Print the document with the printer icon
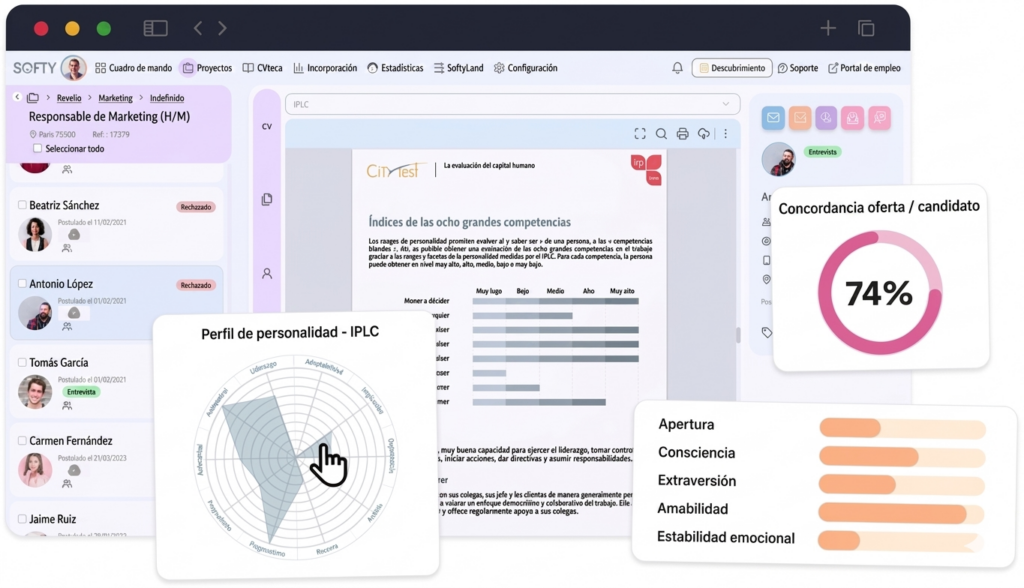 [682, 134]
